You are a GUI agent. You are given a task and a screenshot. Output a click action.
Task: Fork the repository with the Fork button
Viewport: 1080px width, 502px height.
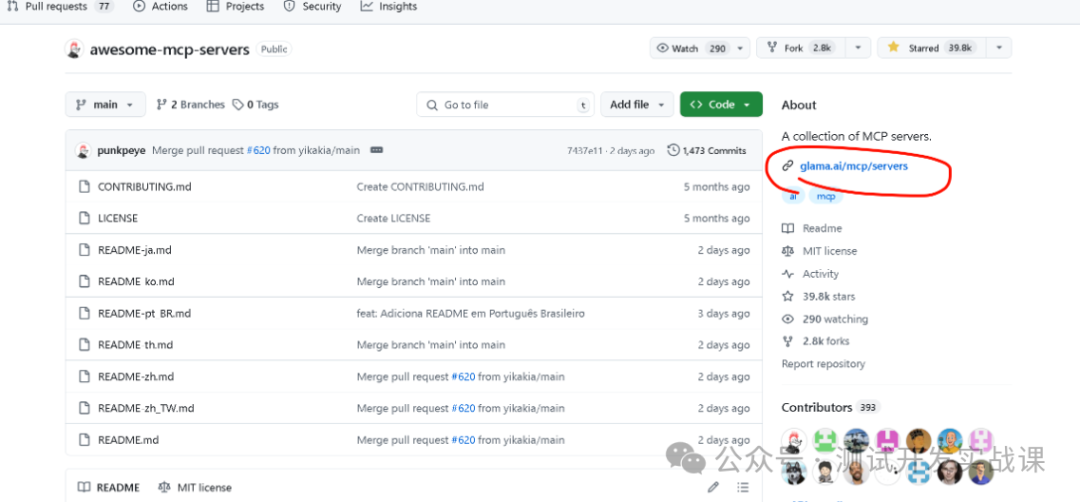801,48
